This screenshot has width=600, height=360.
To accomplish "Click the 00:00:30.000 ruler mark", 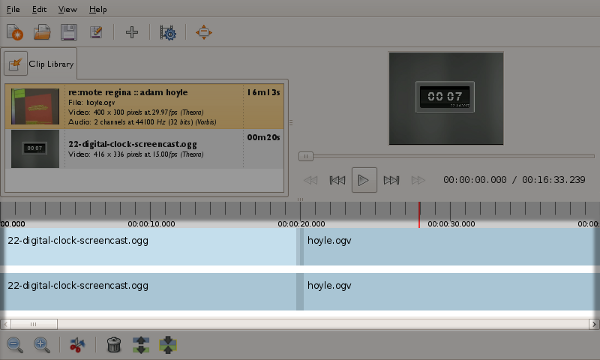I will [x=451, y=224].
